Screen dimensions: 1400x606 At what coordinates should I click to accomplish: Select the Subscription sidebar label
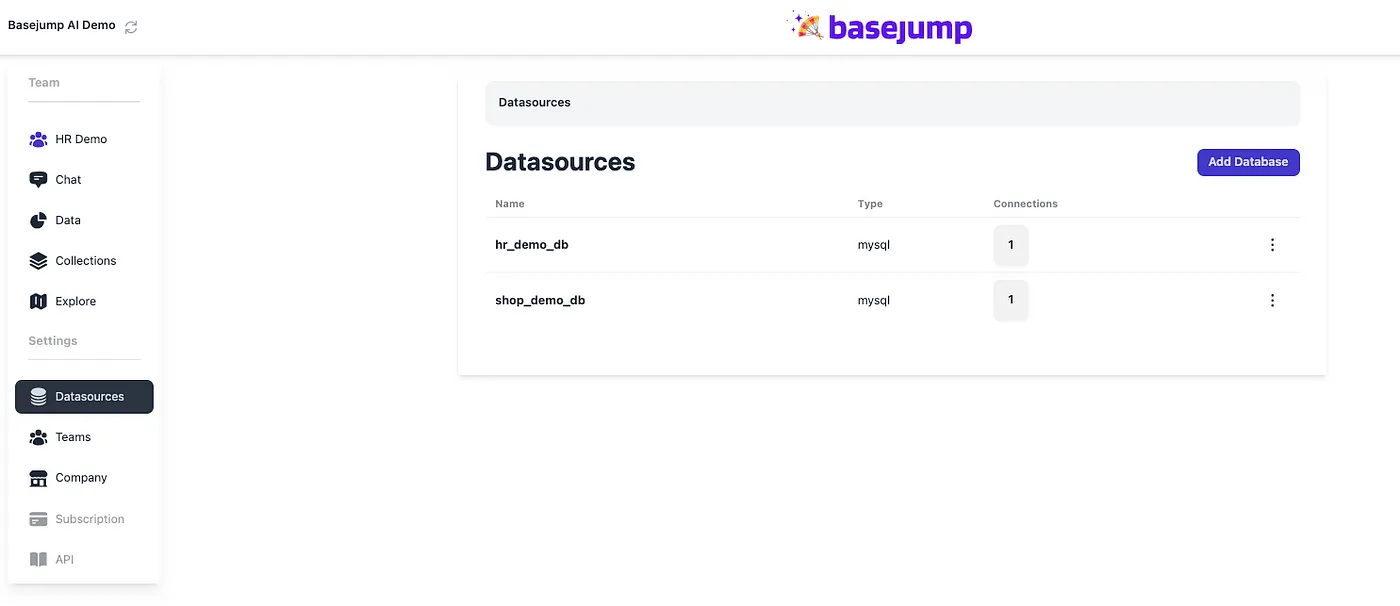point(90,519)
